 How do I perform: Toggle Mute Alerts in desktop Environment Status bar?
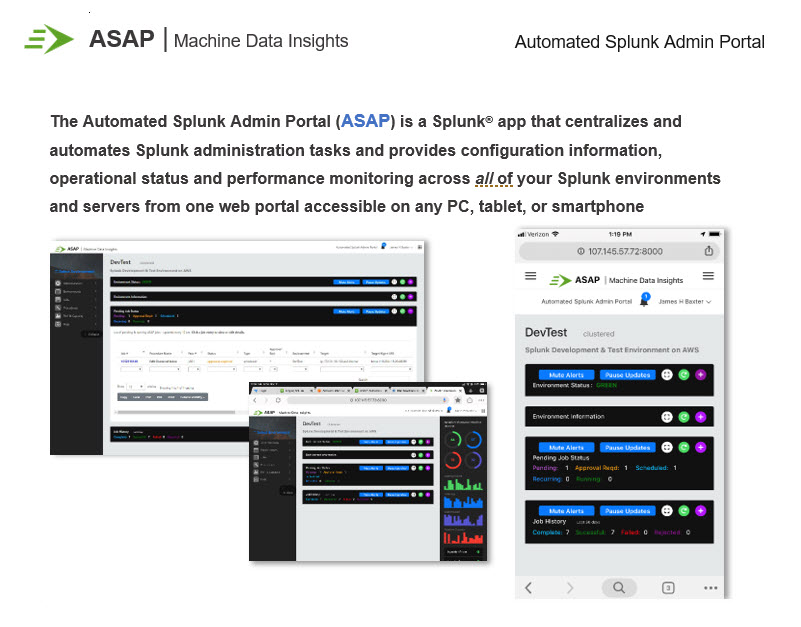point(346,282)
